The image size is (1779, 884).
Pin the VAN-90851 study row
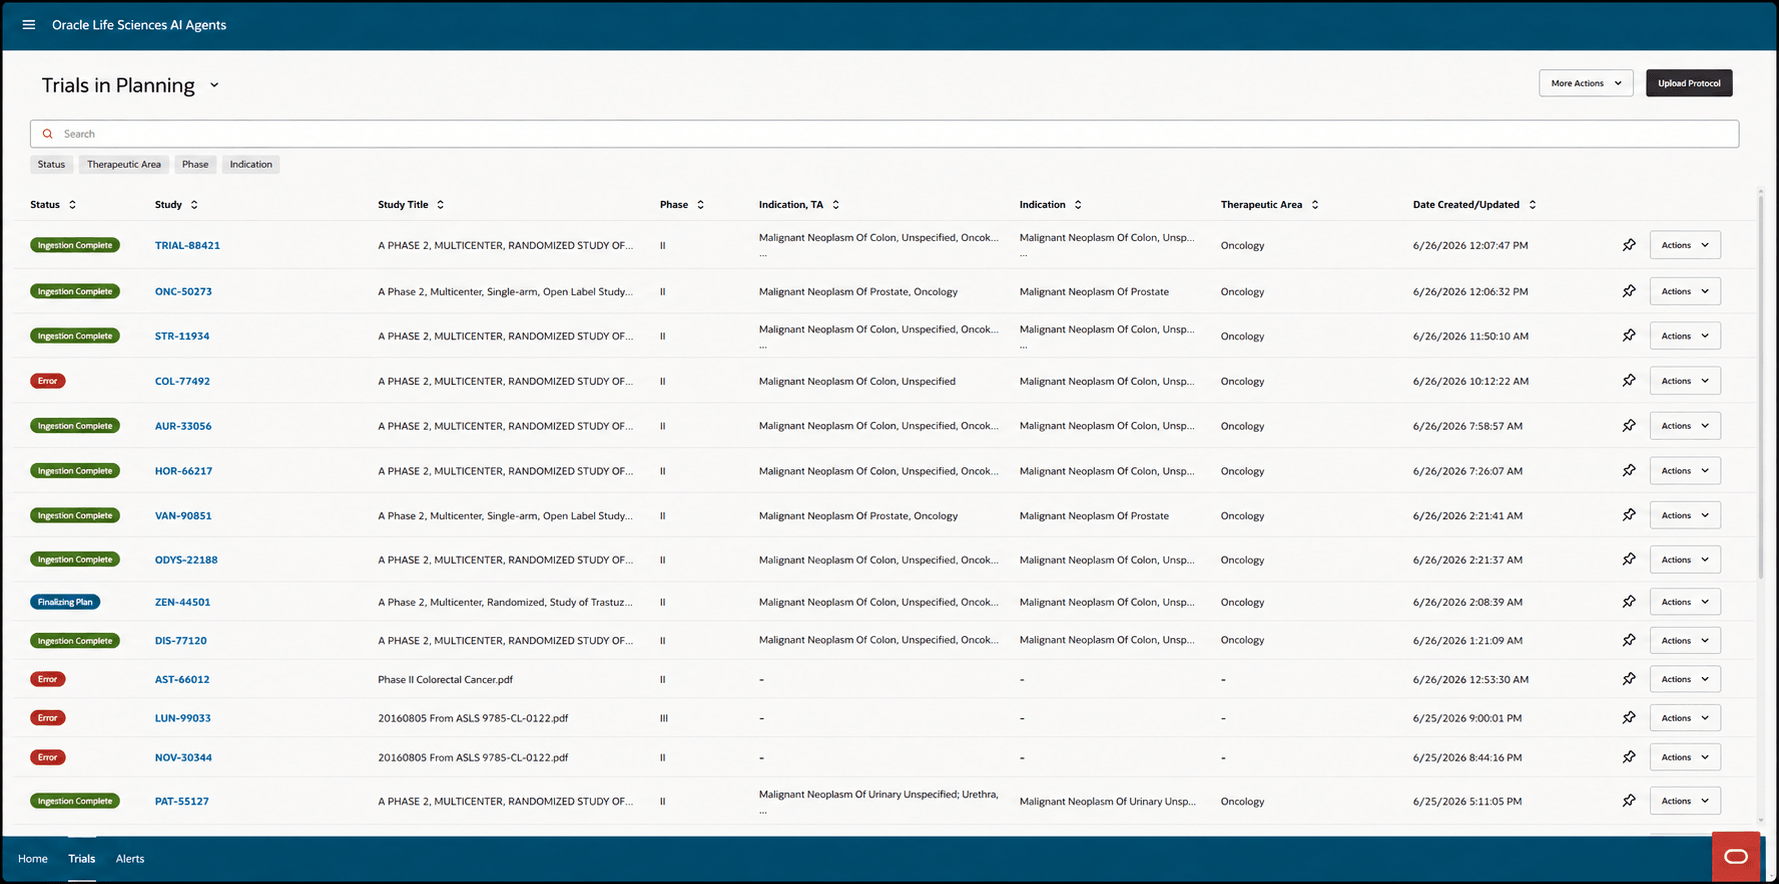click(x=1629, y=516)
